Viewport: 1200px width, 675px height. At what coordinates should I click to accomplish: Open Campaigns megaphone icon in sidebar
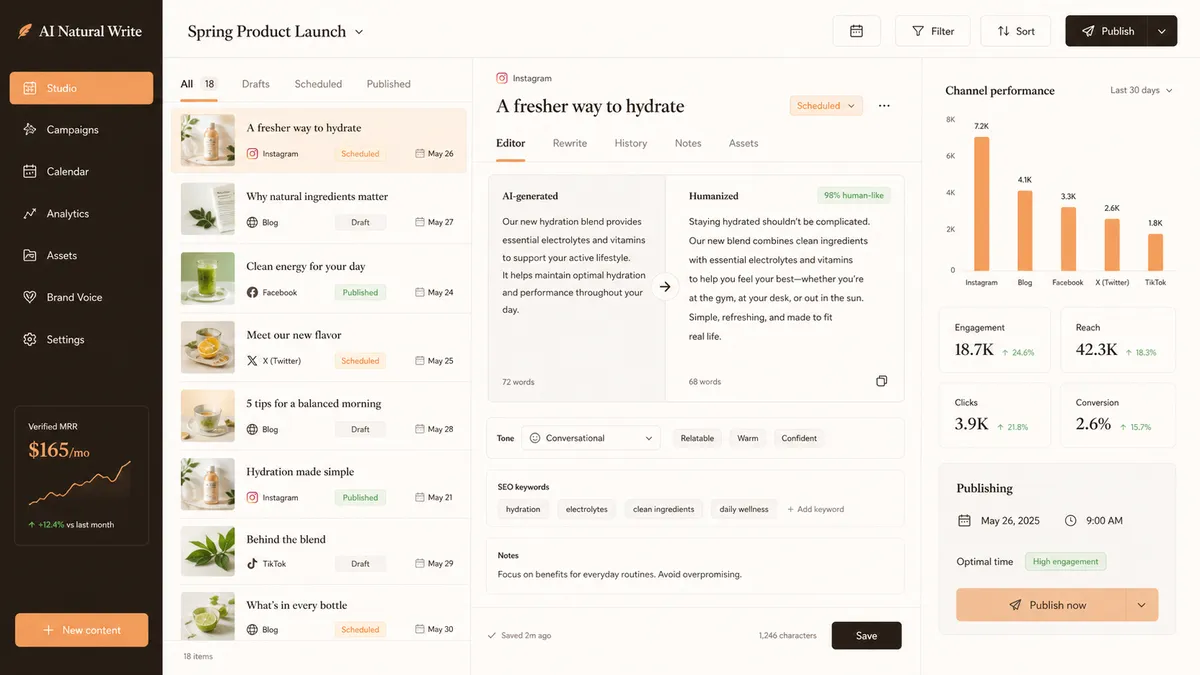pos(29,130)
